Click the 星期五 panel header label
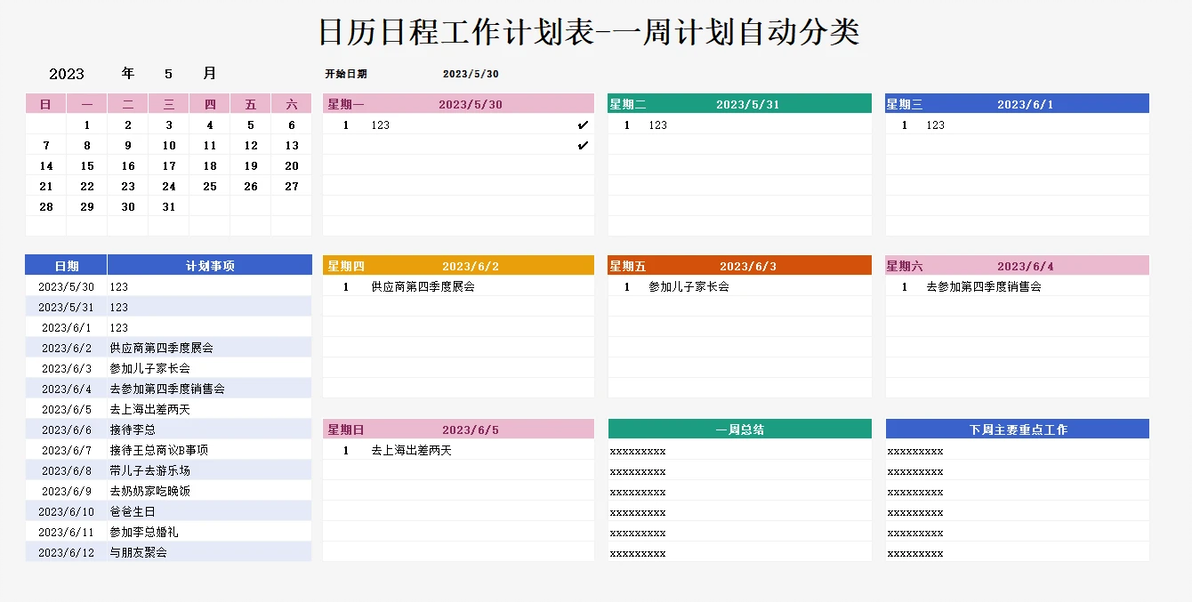 click(628, 266)
